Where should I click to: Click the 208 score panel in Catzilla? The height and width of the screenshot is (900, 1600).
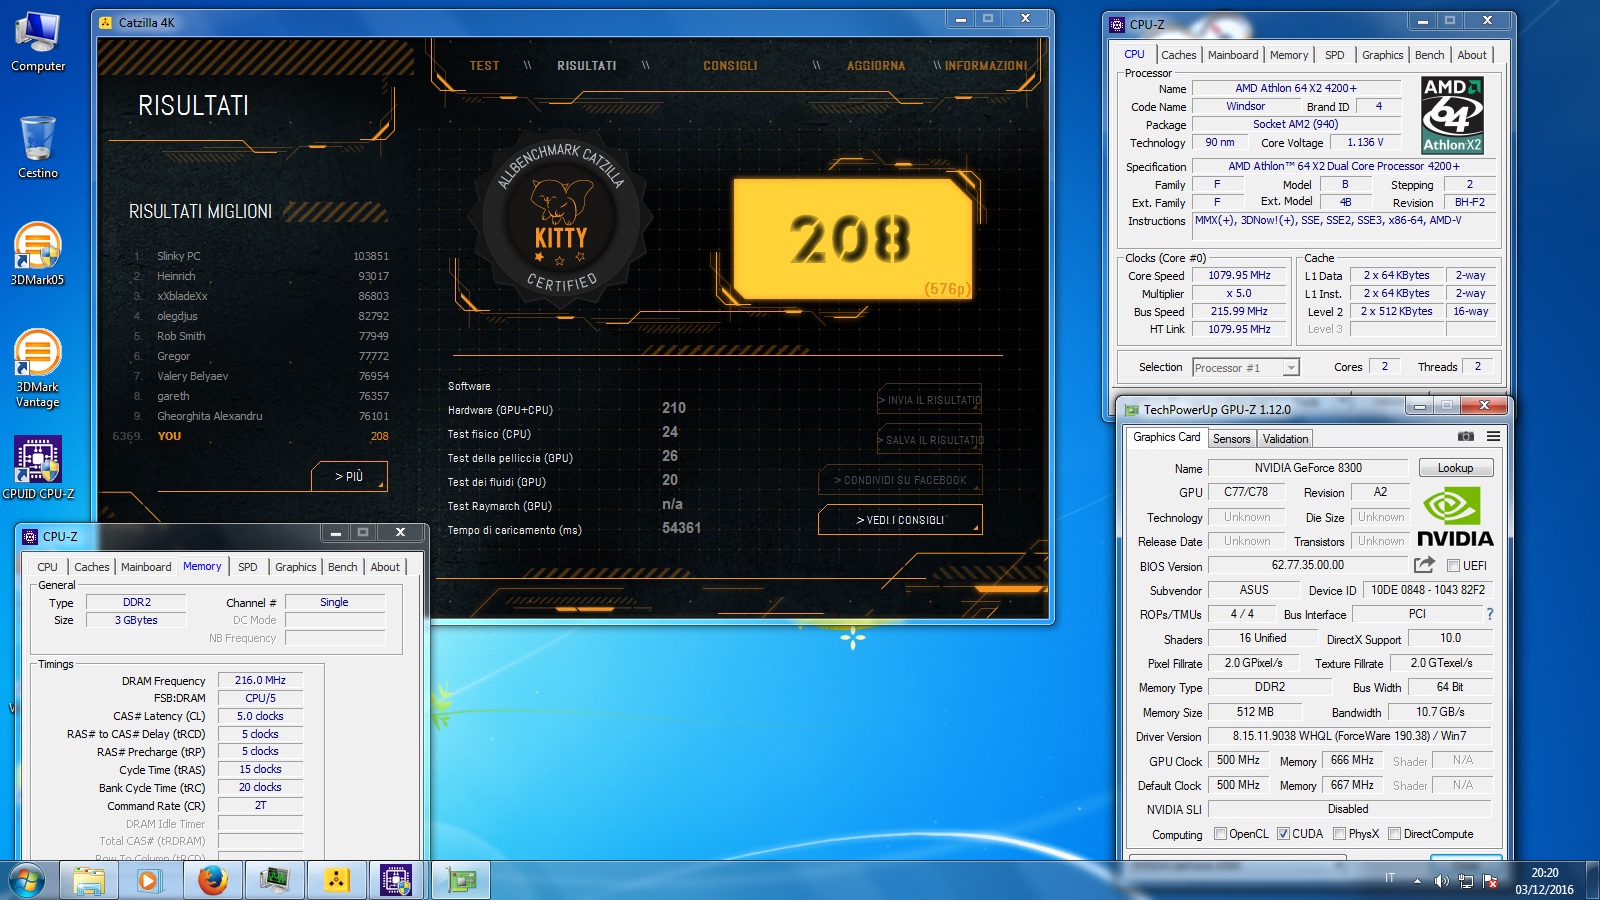(852, 238)
